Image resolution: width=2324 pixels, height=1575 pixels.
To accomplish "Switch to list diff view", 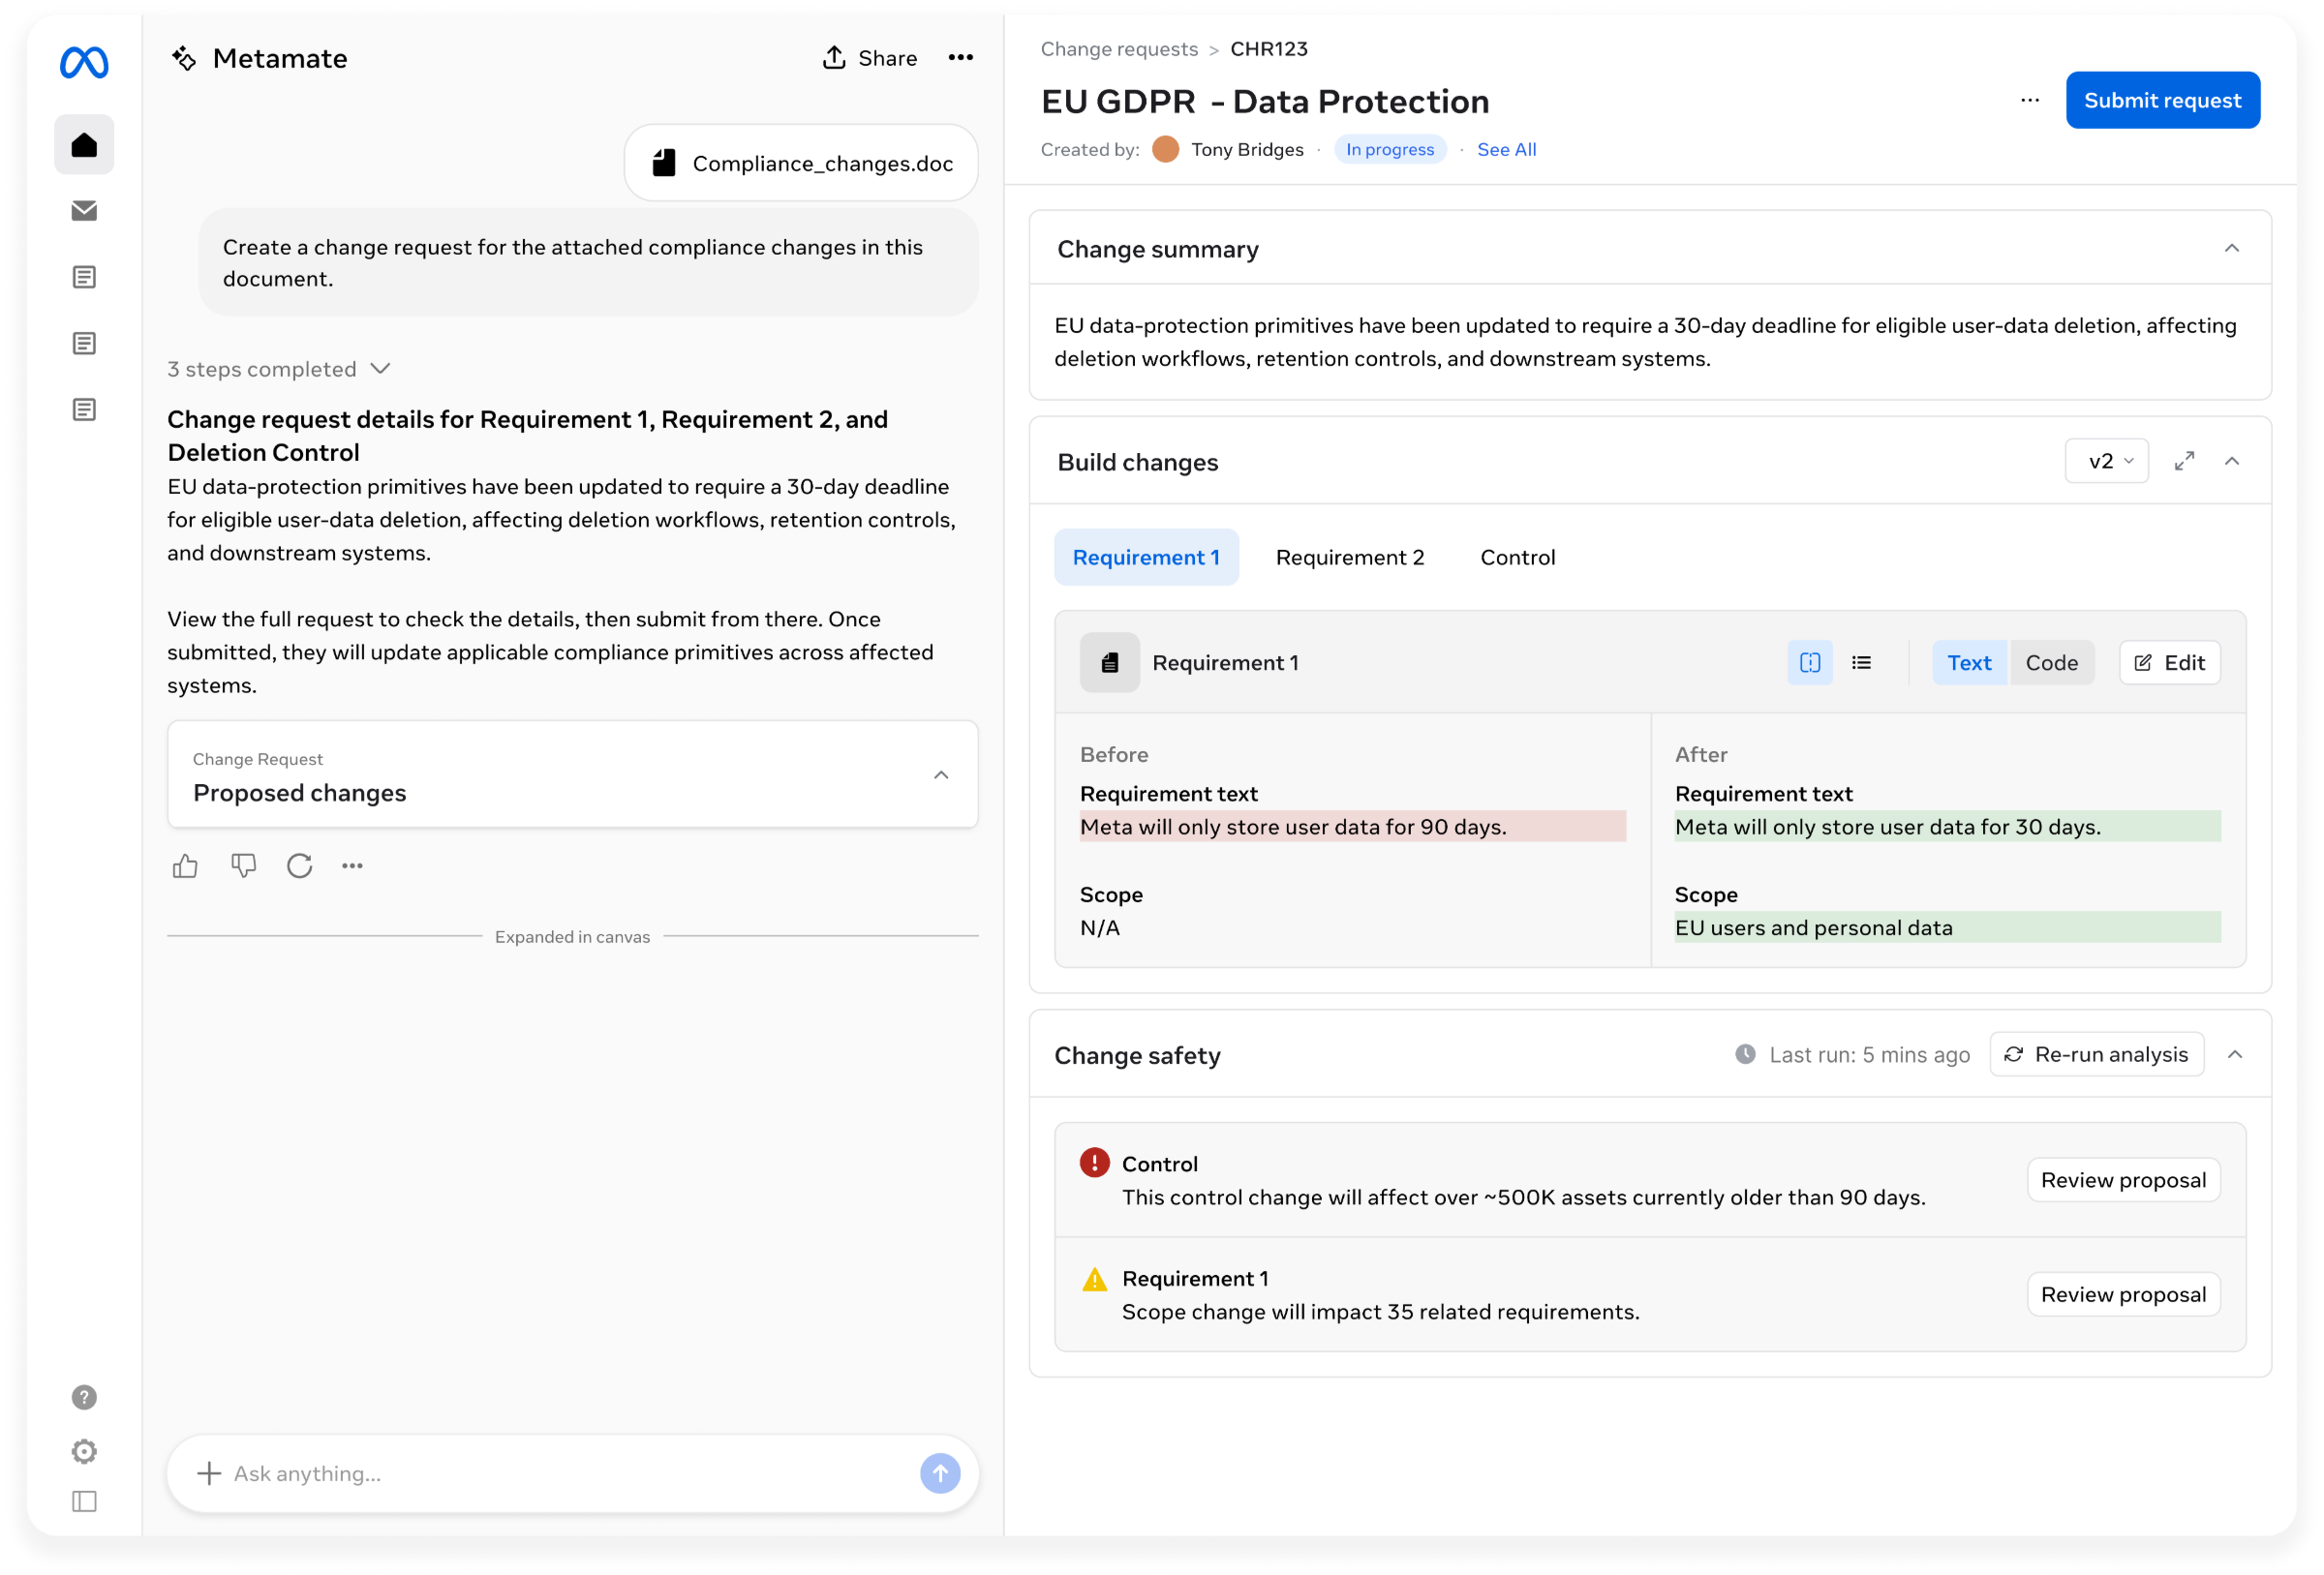I will [1861, 662].
